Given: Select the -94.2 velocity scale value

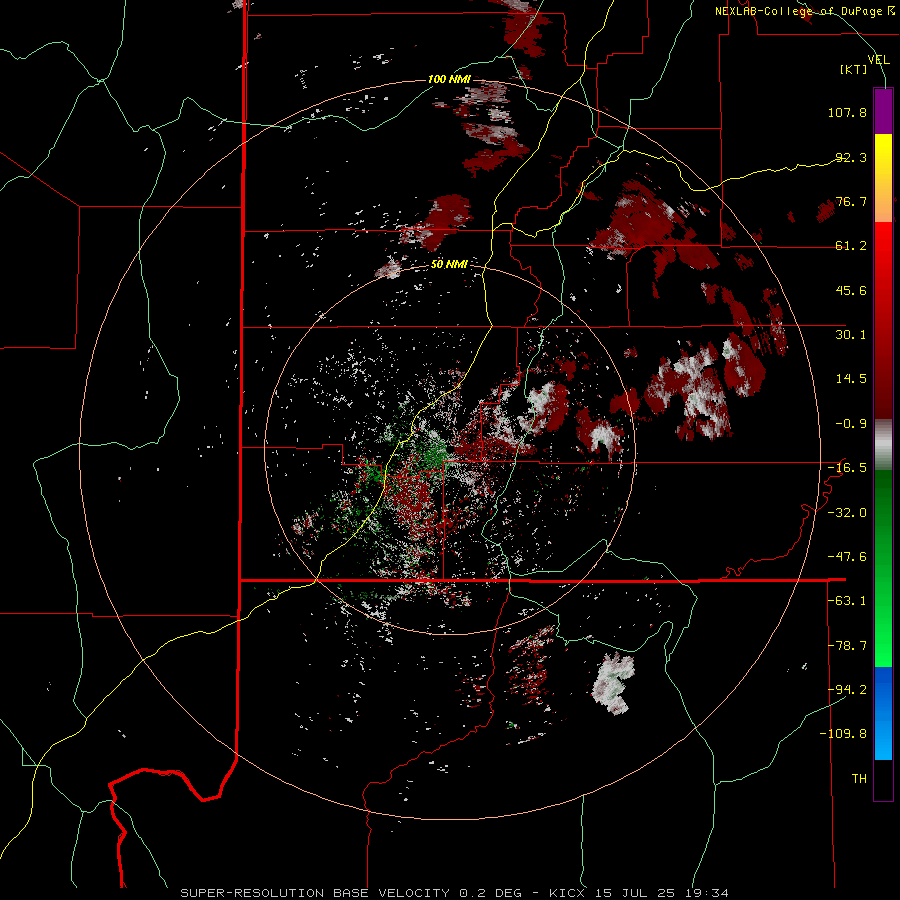Looking at the screenshot, I should (x=847, y=689).
